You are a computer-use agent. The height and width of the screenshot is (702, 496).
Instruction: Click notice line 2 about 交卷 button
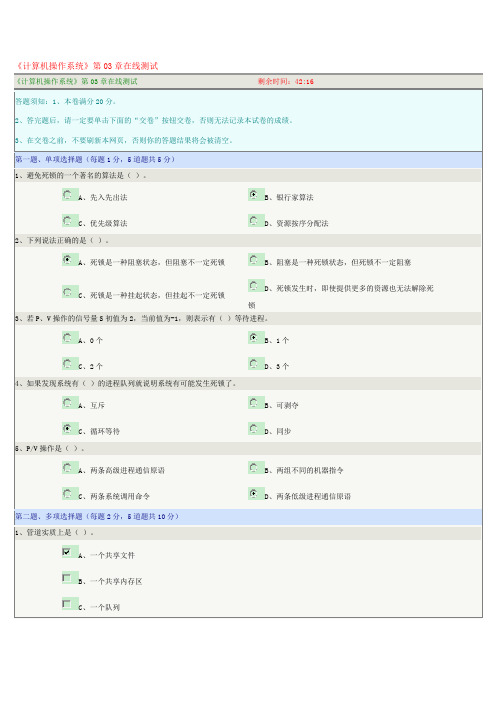154,120
